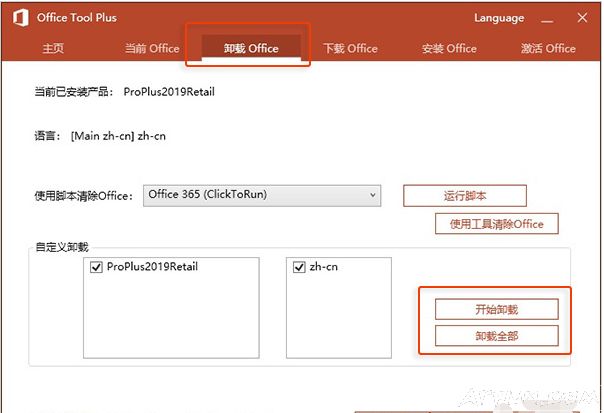The image size is (604, 413).
Task: Open the 安装 Office tab
Action: pos(449,48)
